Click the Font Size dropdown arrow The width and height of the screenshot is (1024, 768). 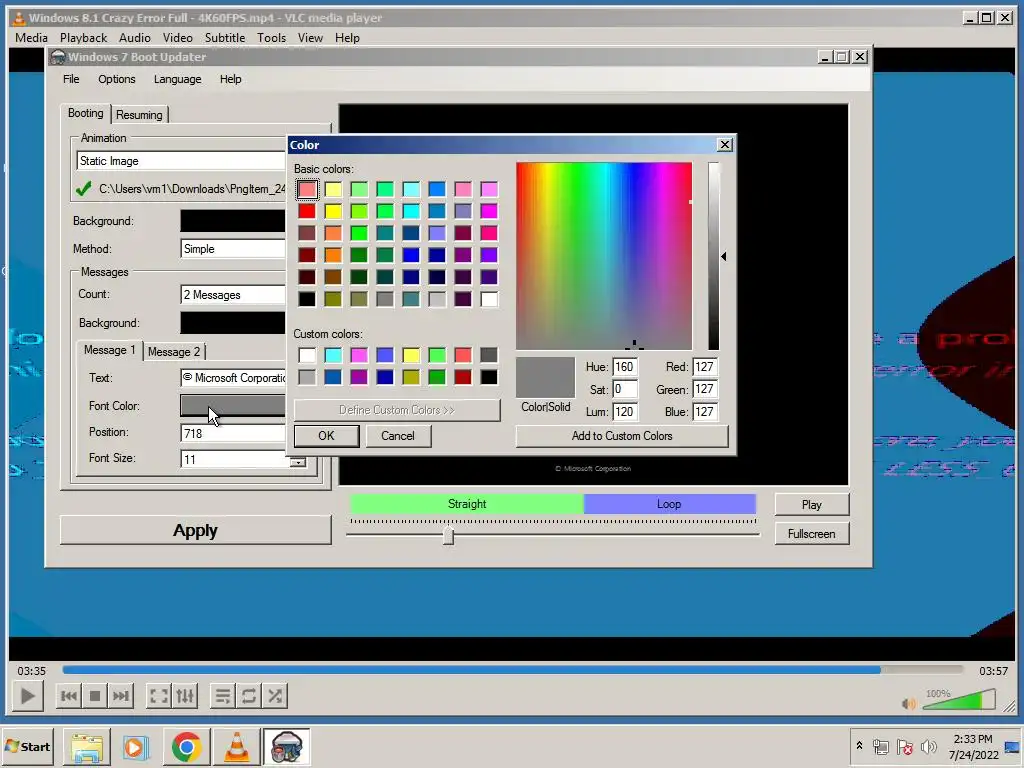(298, 461)
